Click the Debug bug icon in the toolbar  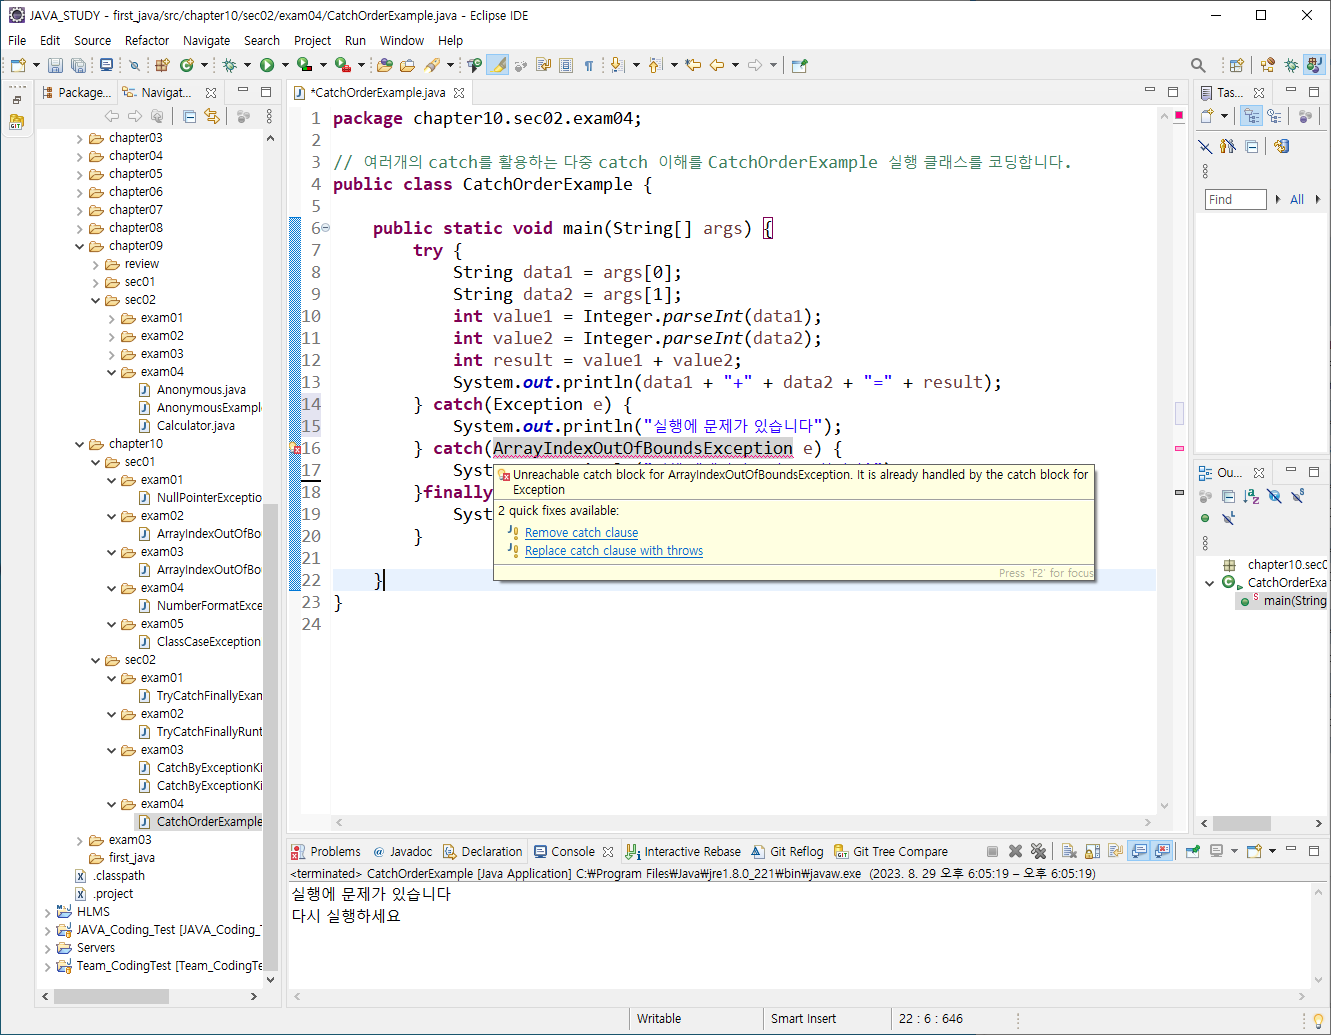[229, 65]
